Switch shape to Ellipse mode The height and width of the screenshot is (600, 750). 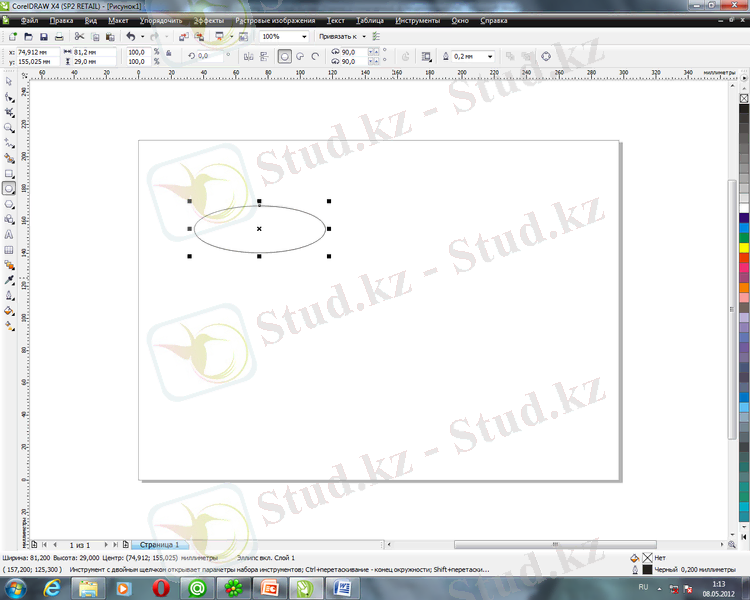[x=285, y=56]
